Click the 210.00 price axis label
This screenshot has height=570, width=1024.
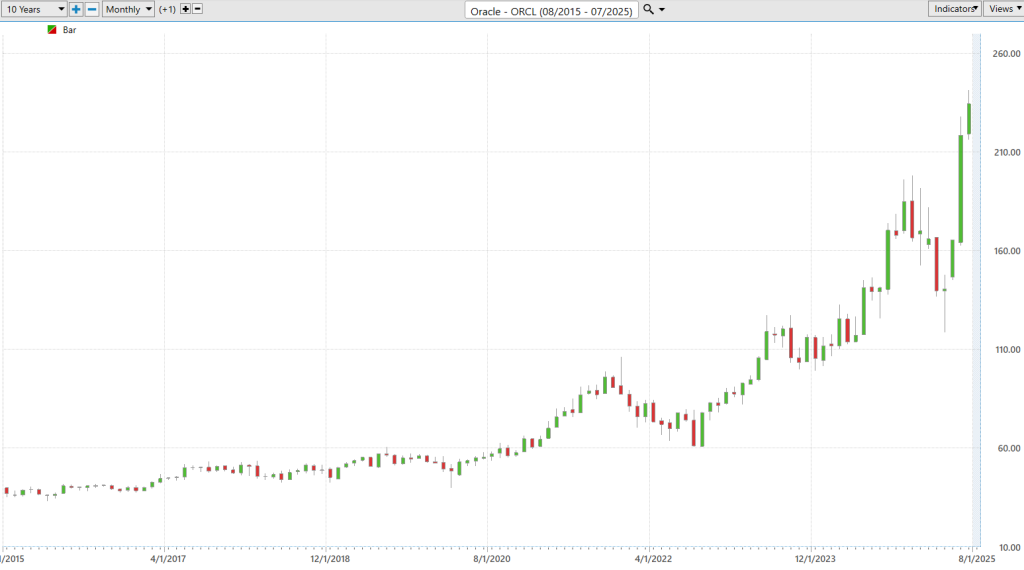pos(1006,152)
